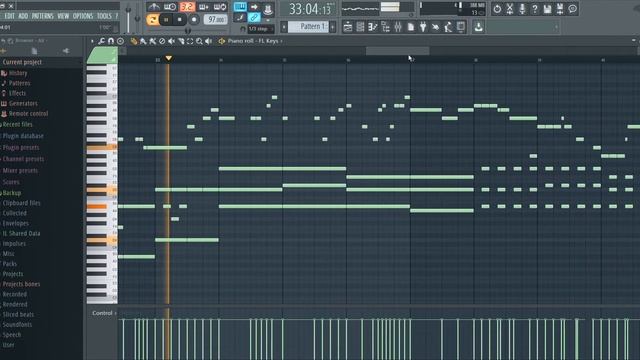Click the undo history circular arrow icon
Screen dimensions: 640x360
[x=497, y=9]
